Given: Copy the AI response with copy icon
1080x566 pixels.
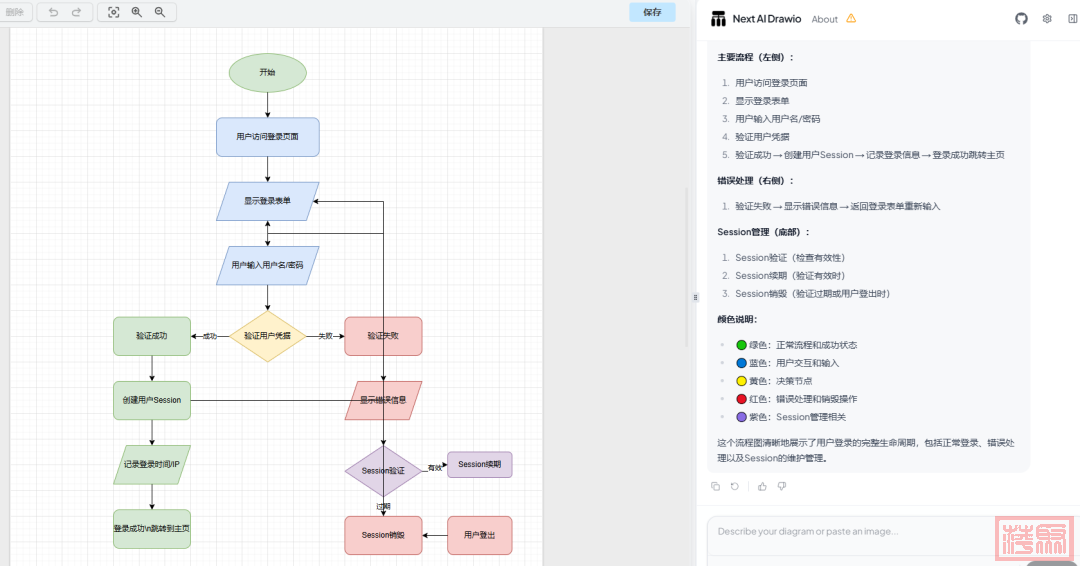Looking at the screenshot, I should [715, 486].
